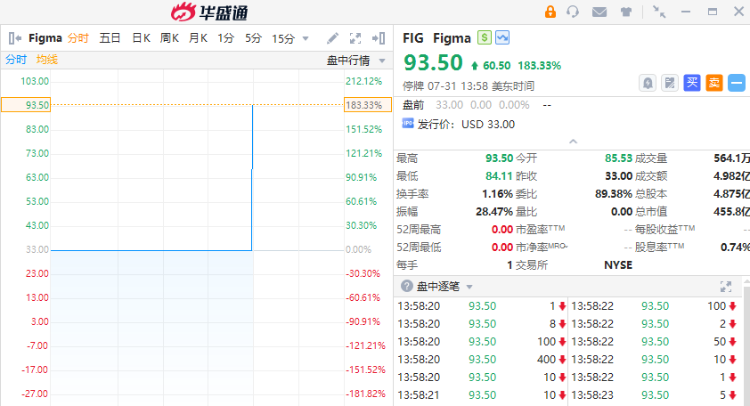Open the notes edit icon
This screenshot has width=750, height=406.
670,83
